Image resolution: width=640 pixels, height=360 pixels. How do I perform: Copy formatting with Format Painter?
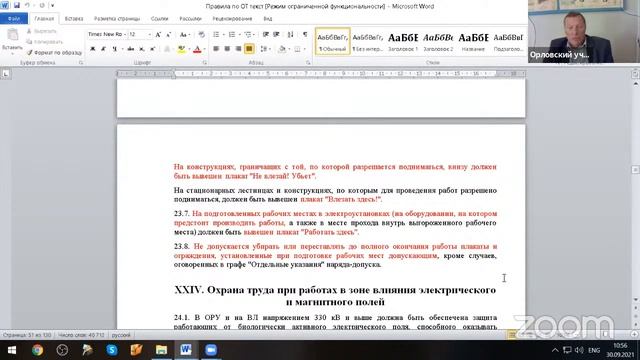[54, 53]
